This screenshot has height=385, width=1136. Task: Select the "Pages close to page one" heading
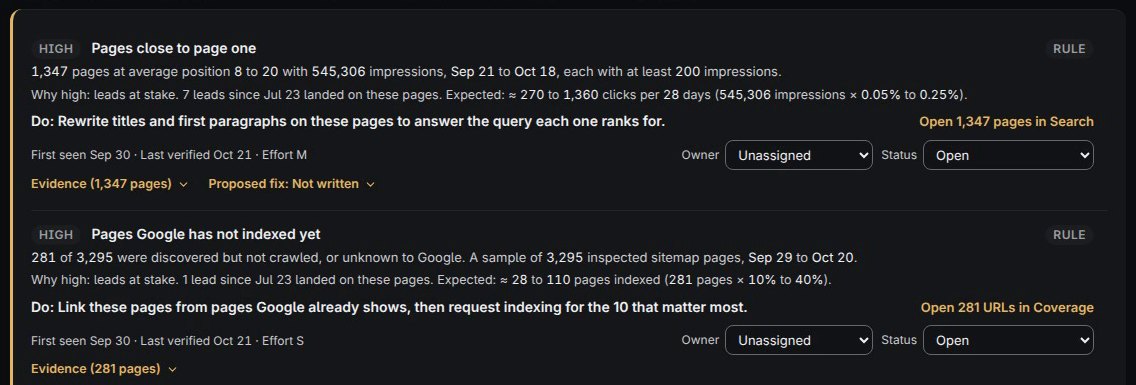click(x=174, y=49)
